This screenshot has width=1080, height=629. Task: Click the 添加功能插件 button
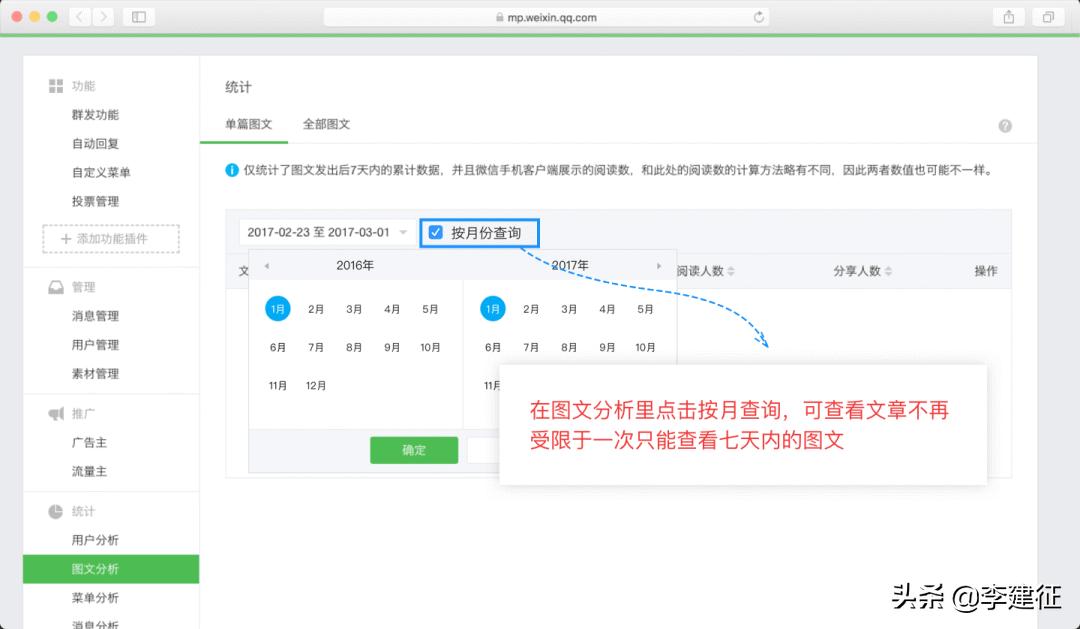tap(110, 238)
